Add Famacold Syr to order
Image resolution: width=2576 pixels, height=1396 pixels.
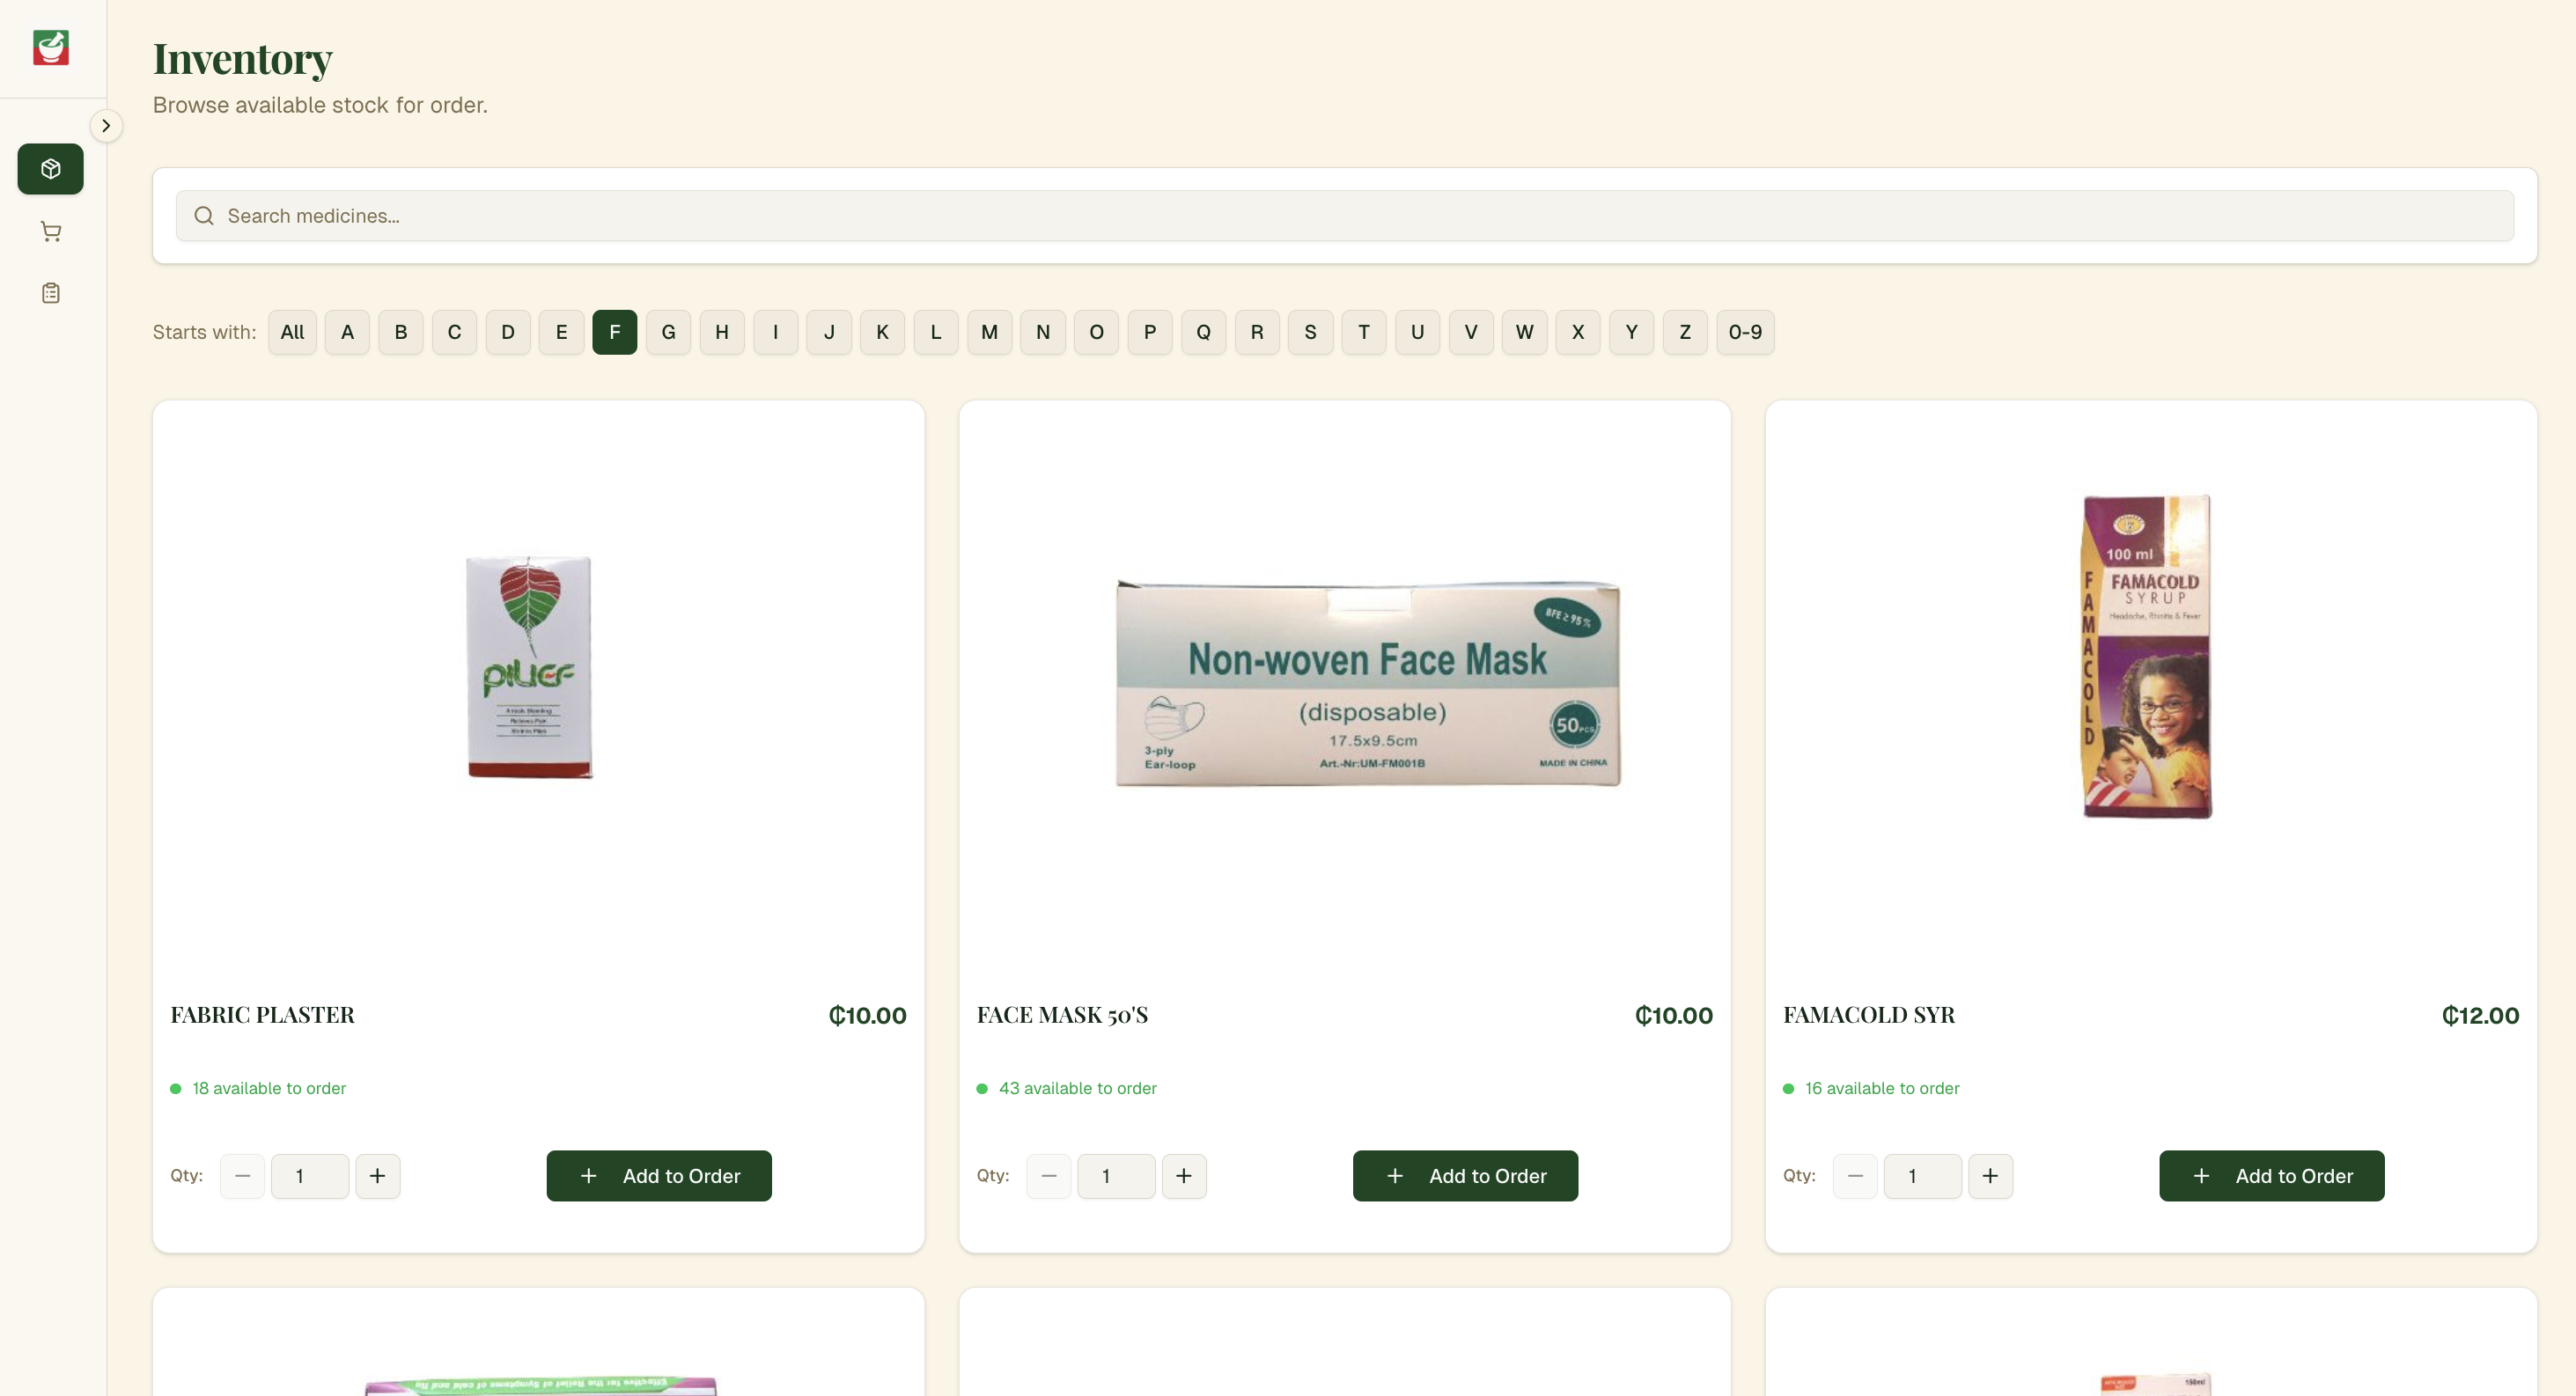coord(2271,1176)
